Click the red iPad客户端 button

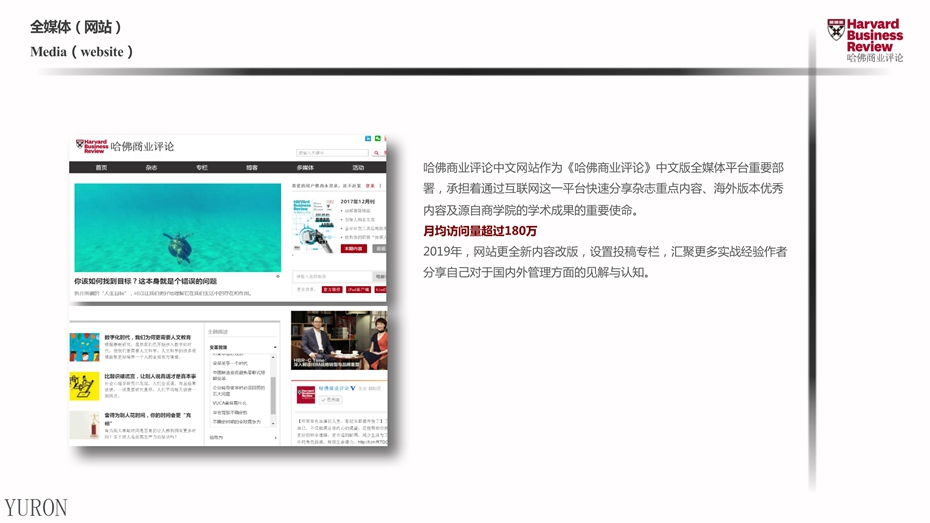click(x=358, y=289)
